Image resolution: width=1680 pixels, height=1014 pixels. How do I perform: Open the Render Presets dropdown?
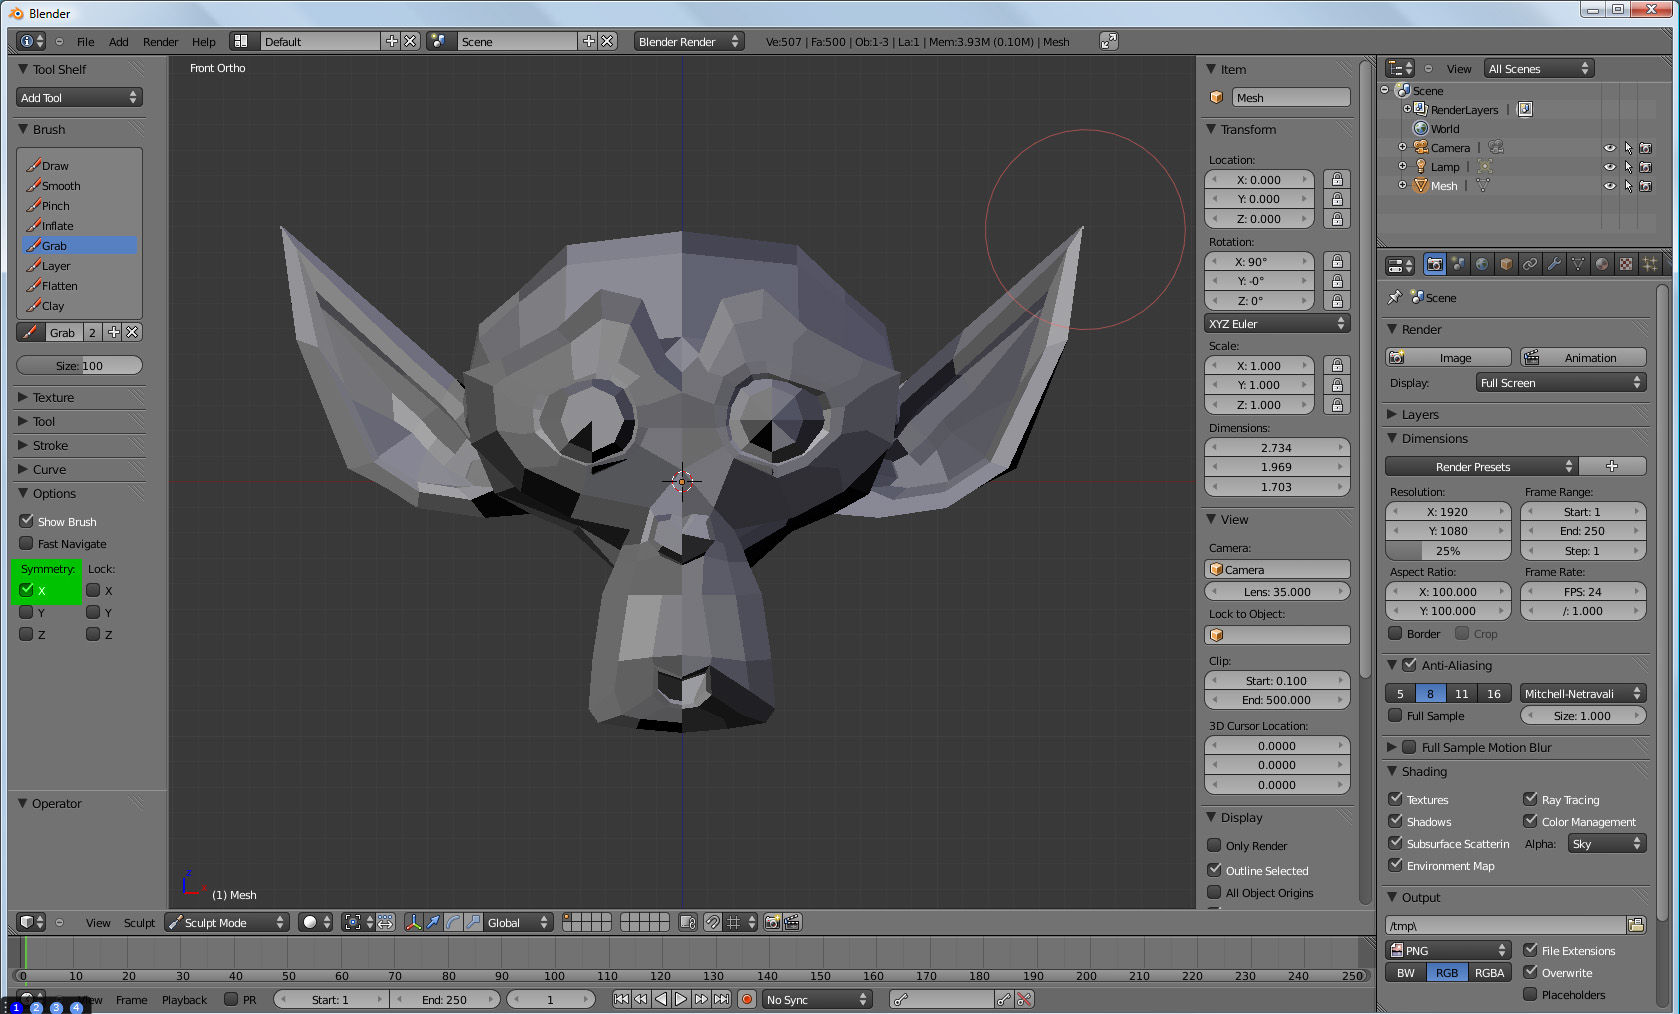tap(1480, 466)
